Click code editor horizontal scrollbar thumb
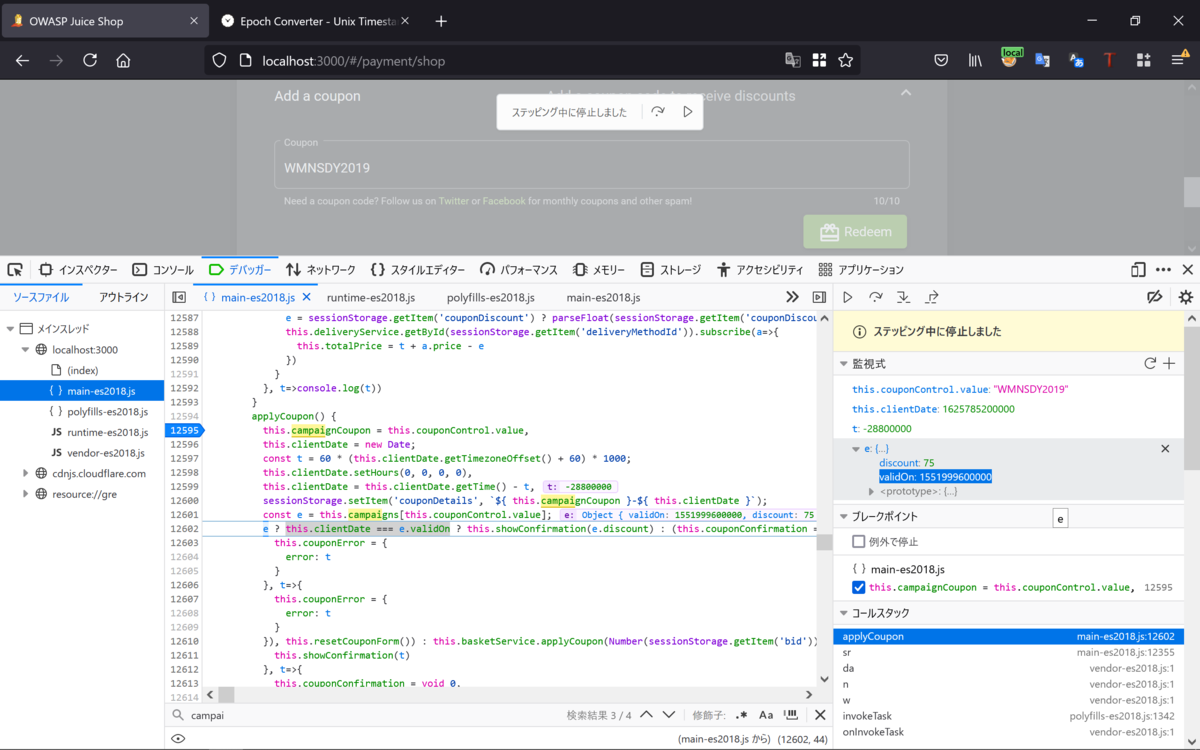The image size is (1200, 750). [x=226, y=694]
